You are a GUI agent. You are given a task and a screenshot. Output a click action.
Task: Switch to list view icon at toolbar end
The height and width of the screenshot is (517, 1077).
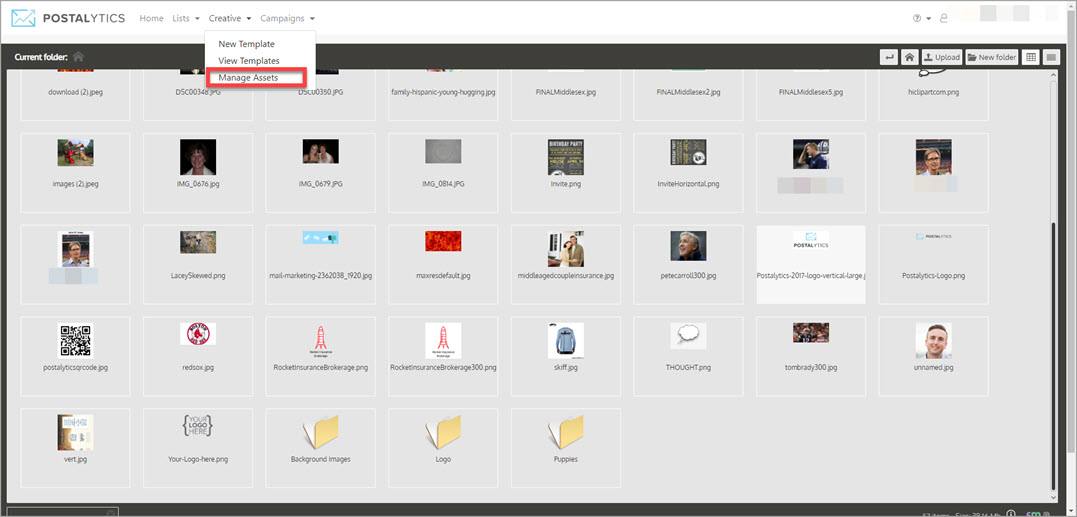point(1052,57)
